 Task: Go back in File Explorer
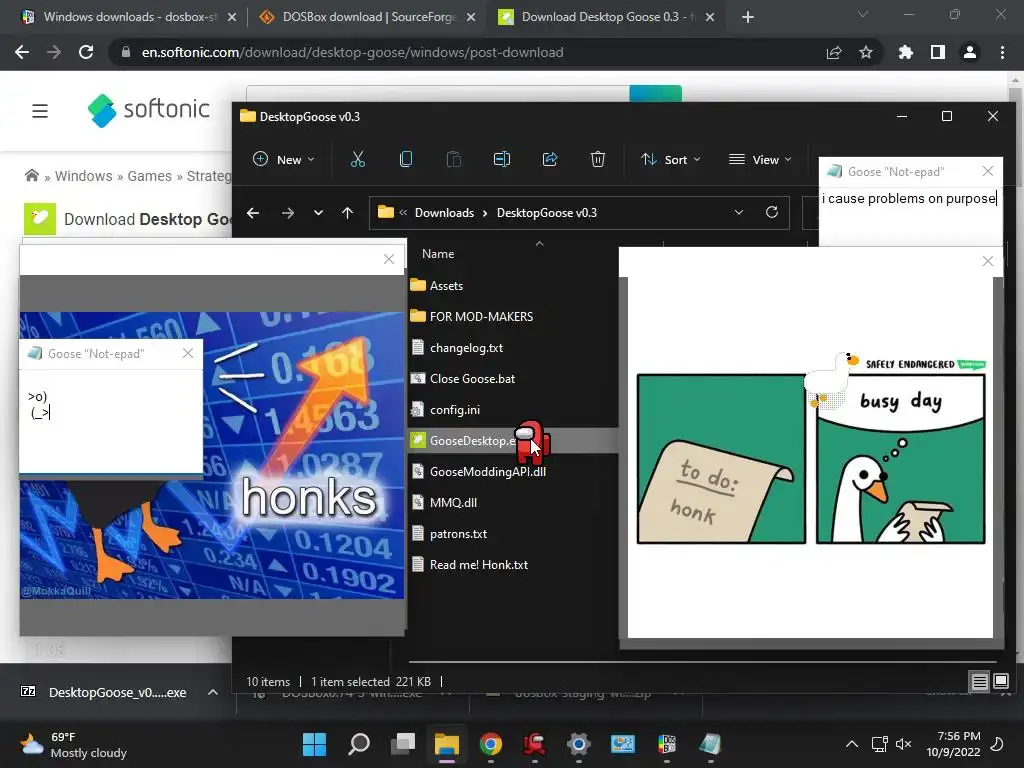tap(253, 213)
